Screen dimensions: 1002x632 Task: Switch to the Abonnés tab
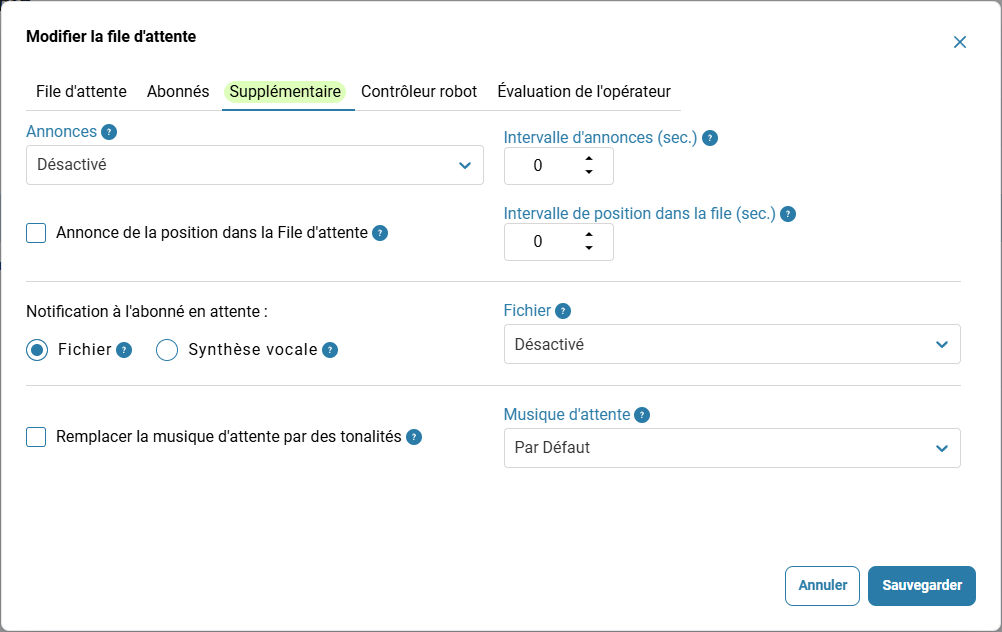pos(178,92)
